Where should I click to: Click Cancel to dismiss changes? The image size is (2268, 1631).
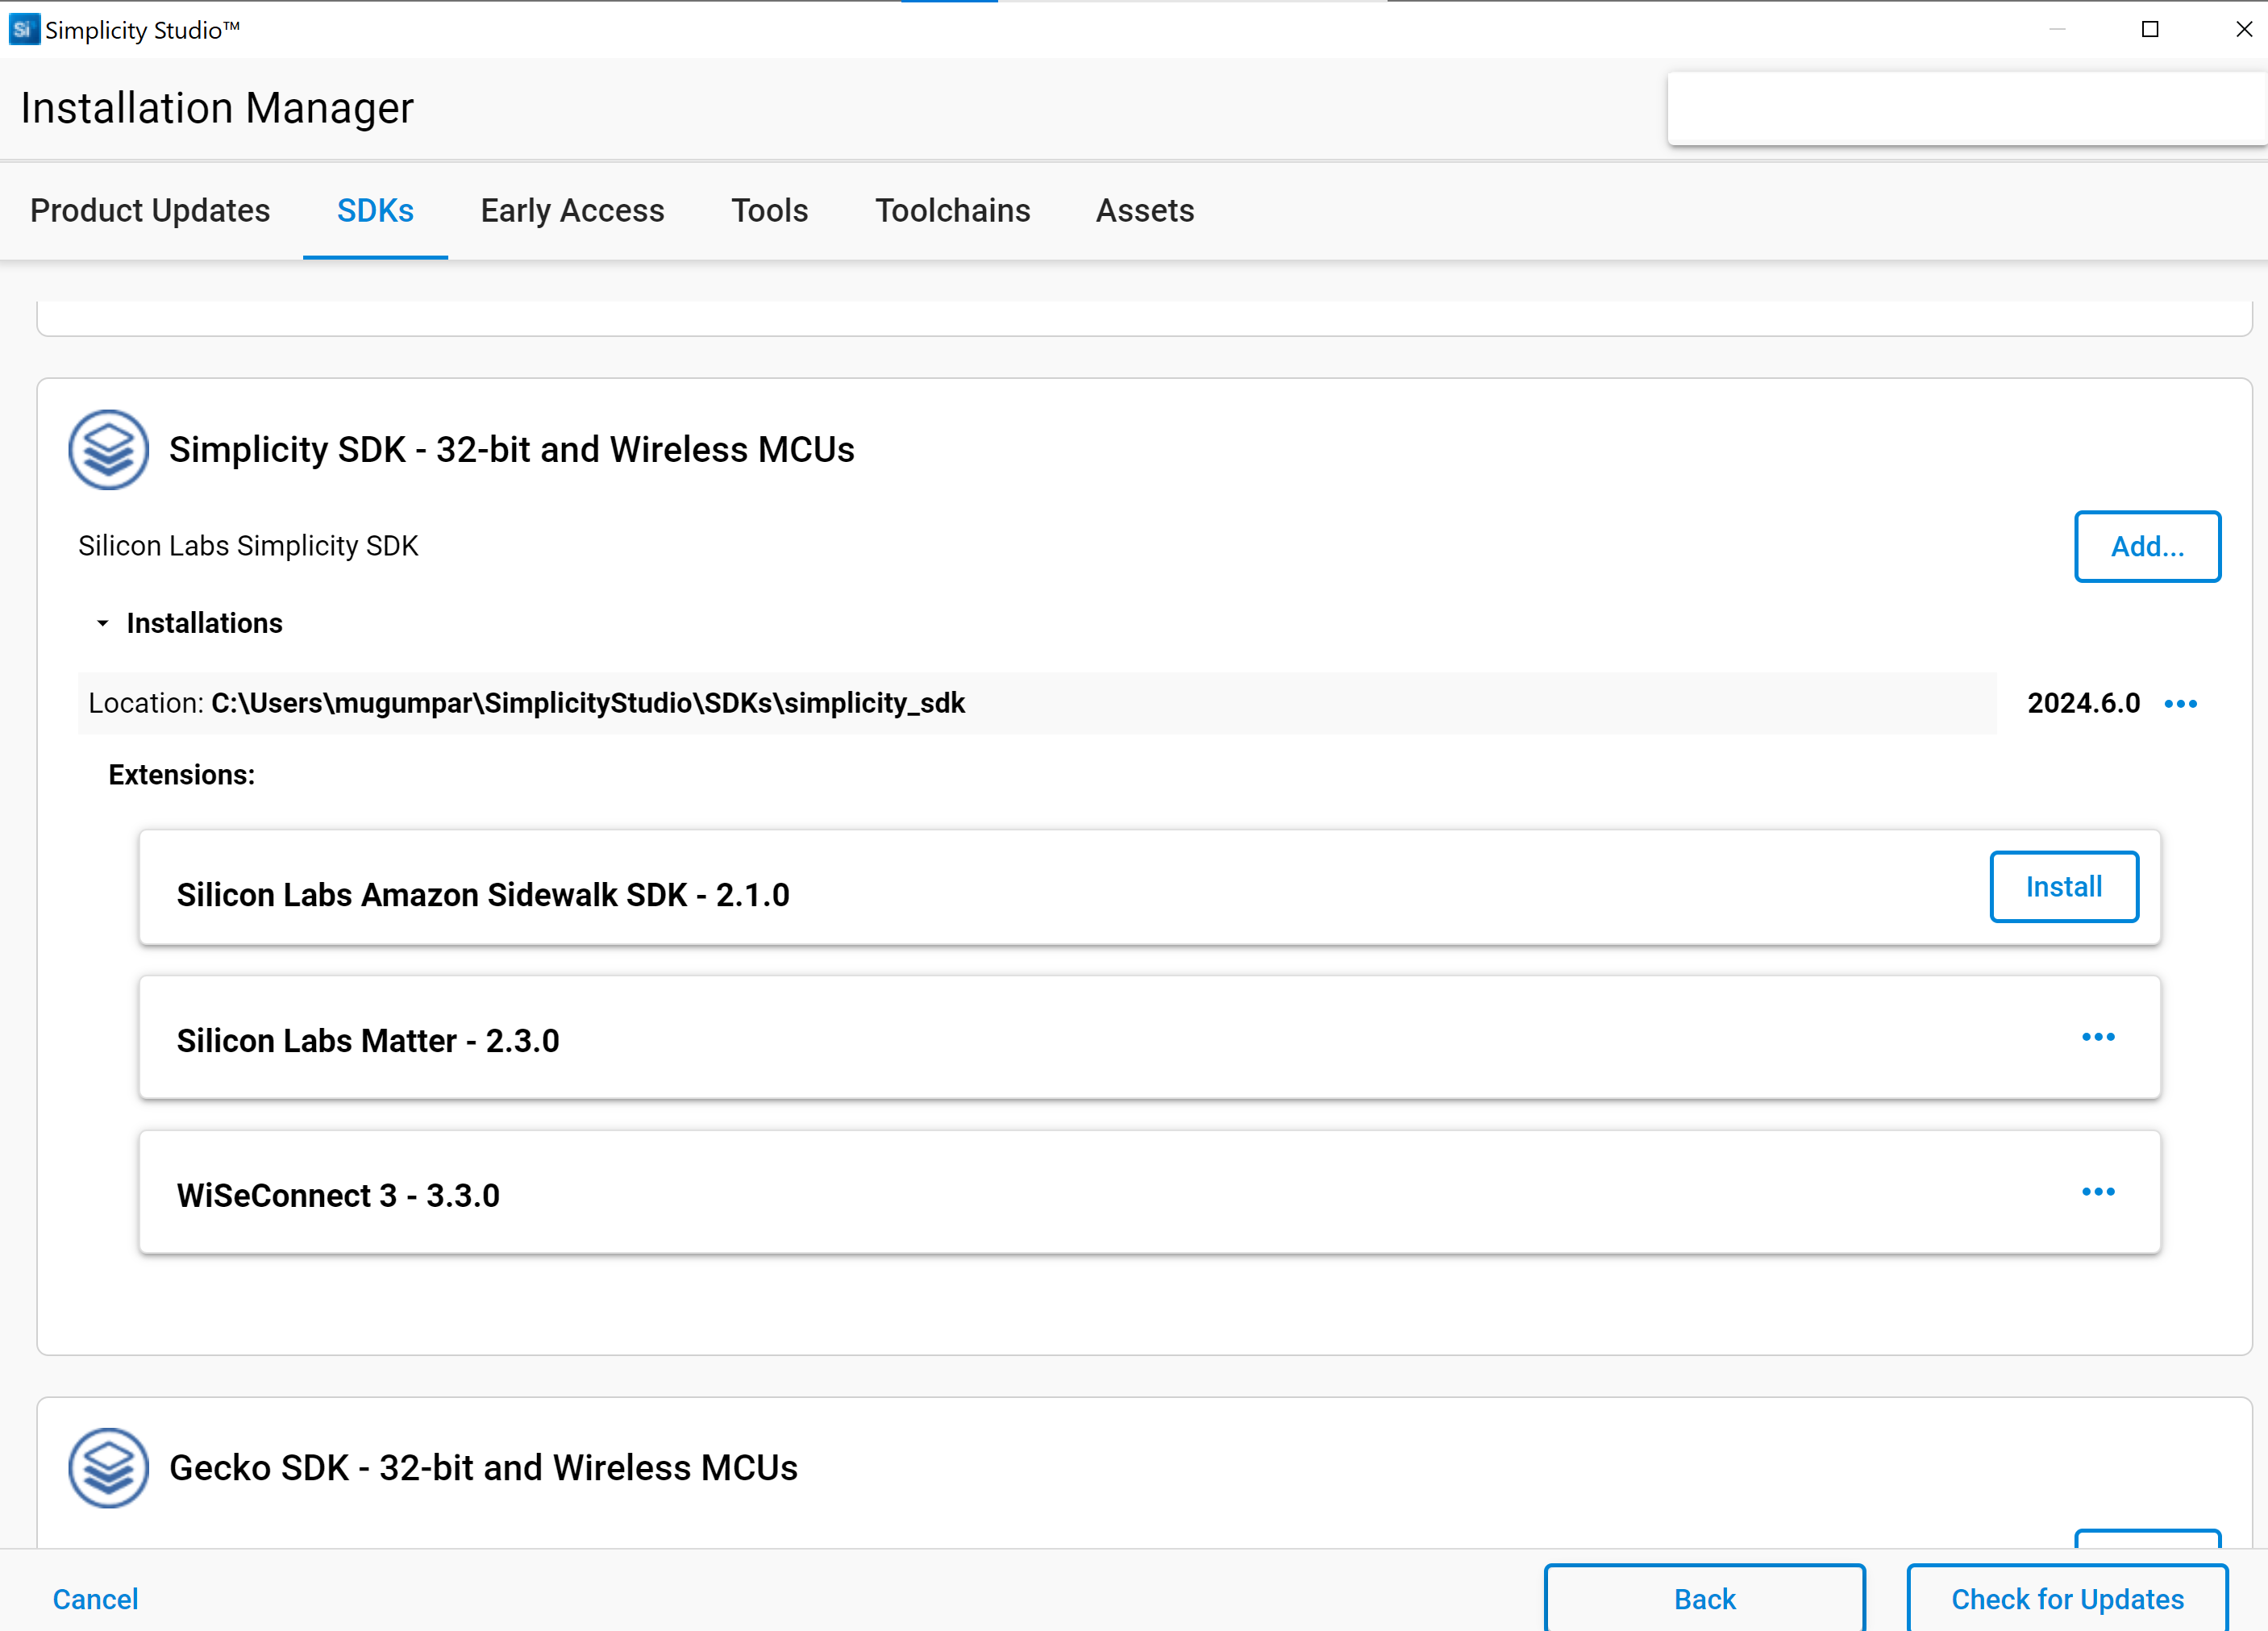[x=95, y=1599]
